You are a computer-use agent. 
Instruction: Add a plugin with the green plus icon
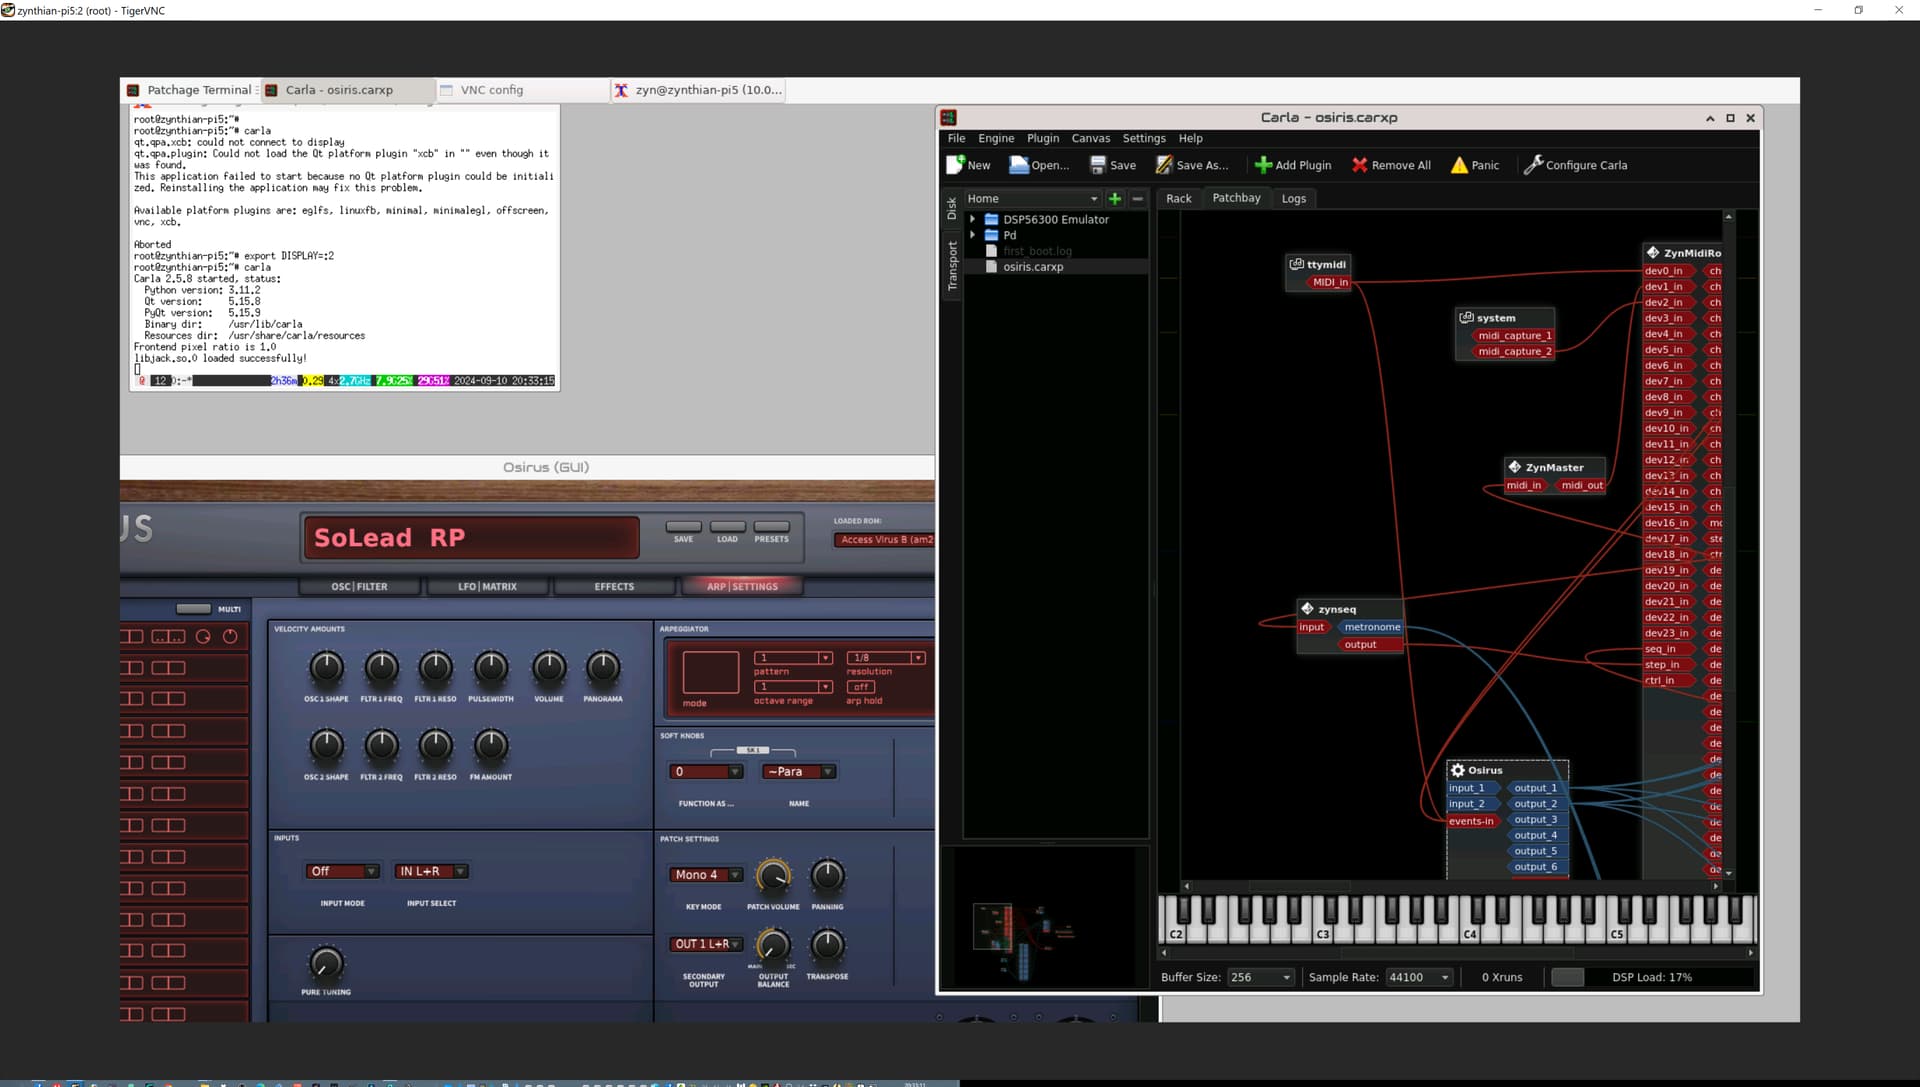point(1263,165)
